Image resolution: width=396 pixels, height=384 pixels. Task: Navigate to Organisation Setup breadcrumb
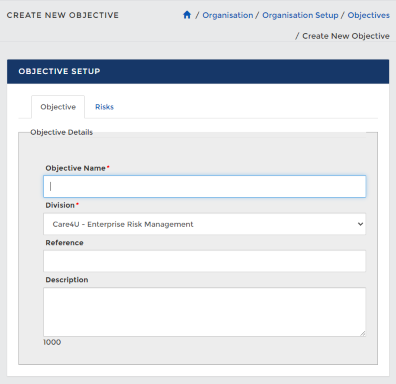coord(300,15)
